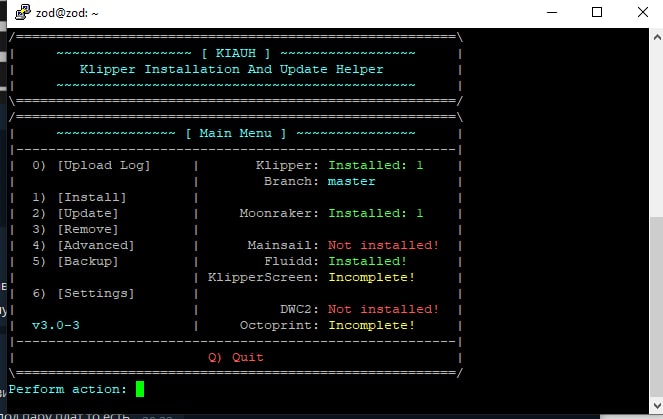Image resolution: width=663 pixels, height=419 pixels.
Task: Click KlipperScreen status "Incomplete!"
Action: pyautogui.click(x=372, y=277)
